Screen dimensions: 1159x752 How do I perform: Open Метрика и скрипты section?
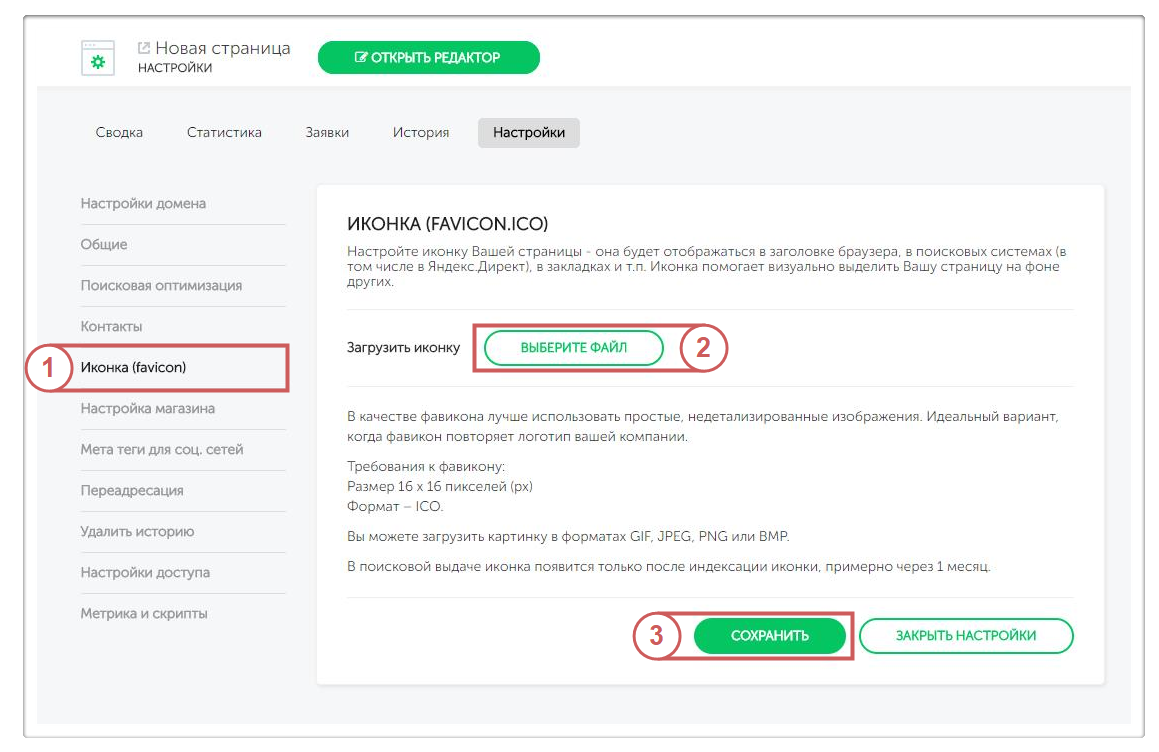[x=144, y=613]
